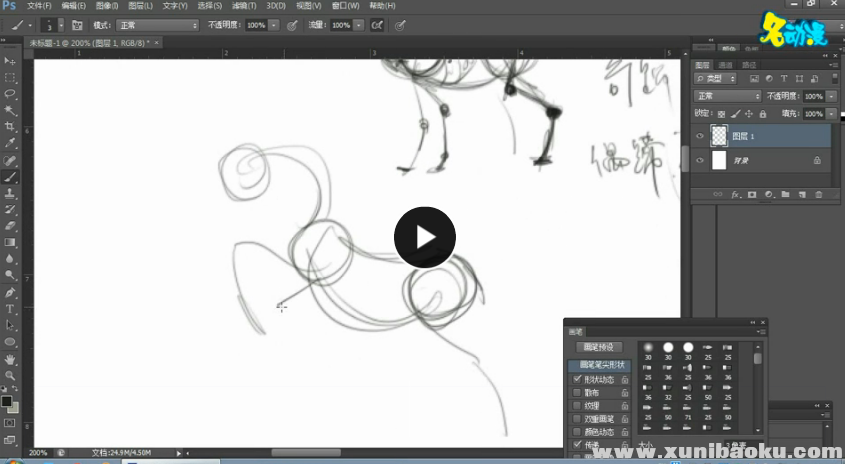Click the delete layer trash icon

click(818, 194)
